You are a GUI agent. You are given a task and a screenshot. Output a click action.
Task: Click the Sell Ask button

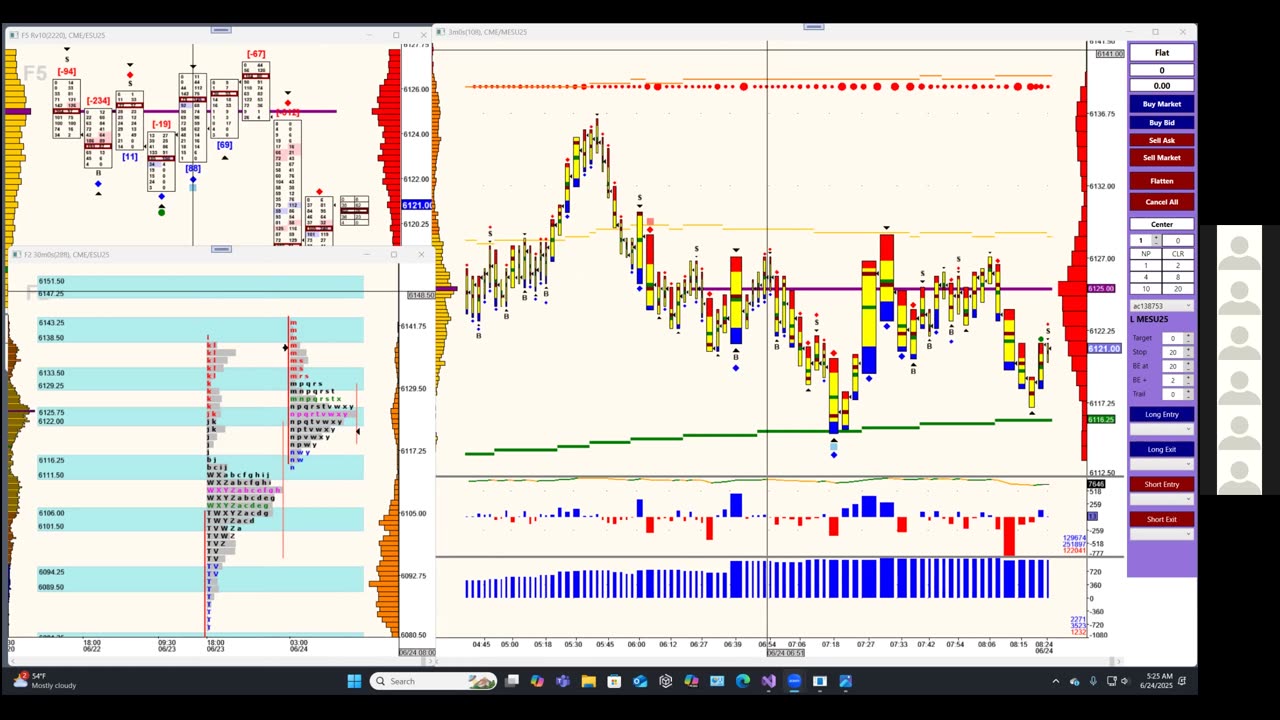(x=1162, y=141)
